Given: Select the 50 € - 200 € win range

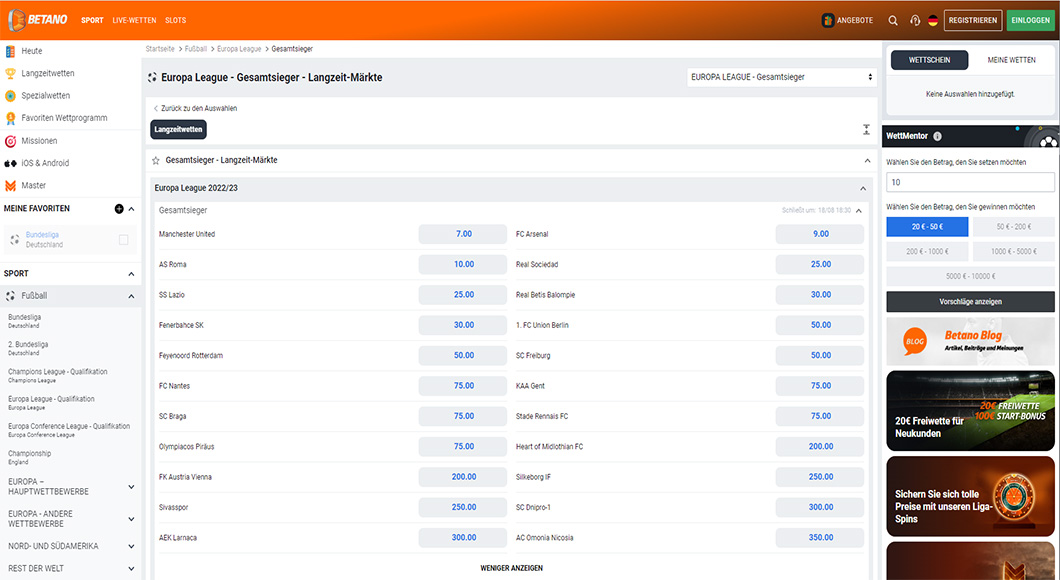Looking at the screenshot, I should click(x=1013, y=226).
